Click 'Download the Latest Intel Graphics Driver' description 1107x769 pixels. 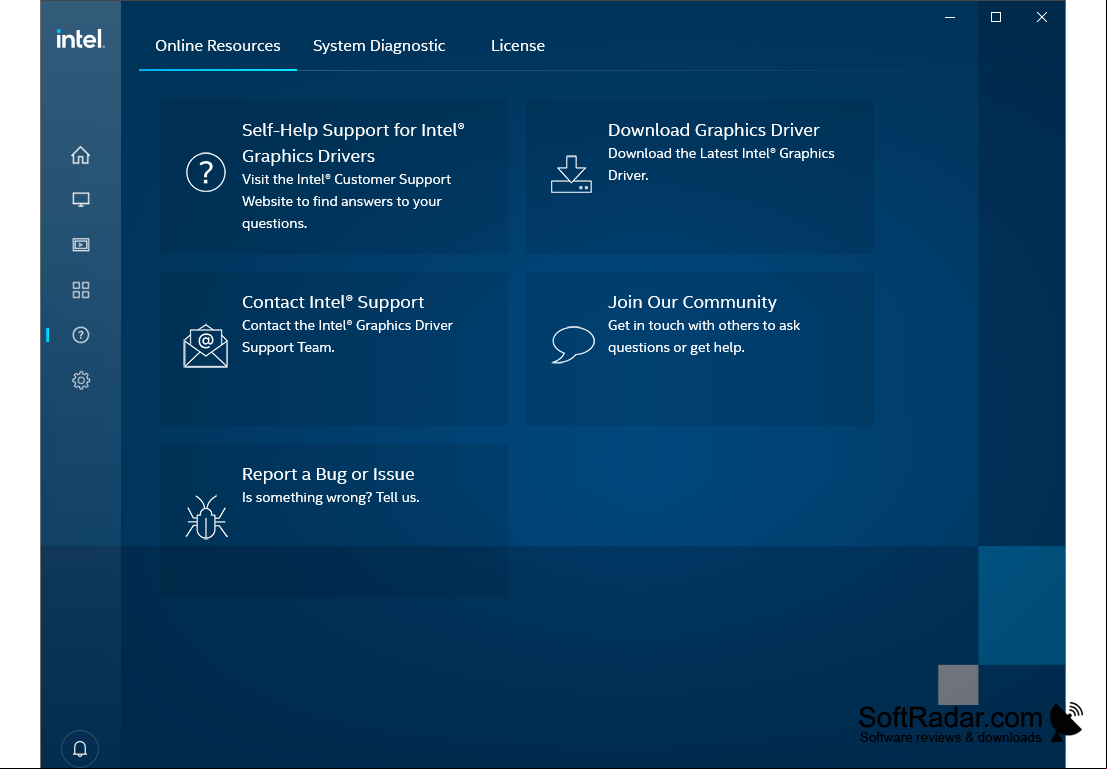pyautogui.click(x=721, y=164)
